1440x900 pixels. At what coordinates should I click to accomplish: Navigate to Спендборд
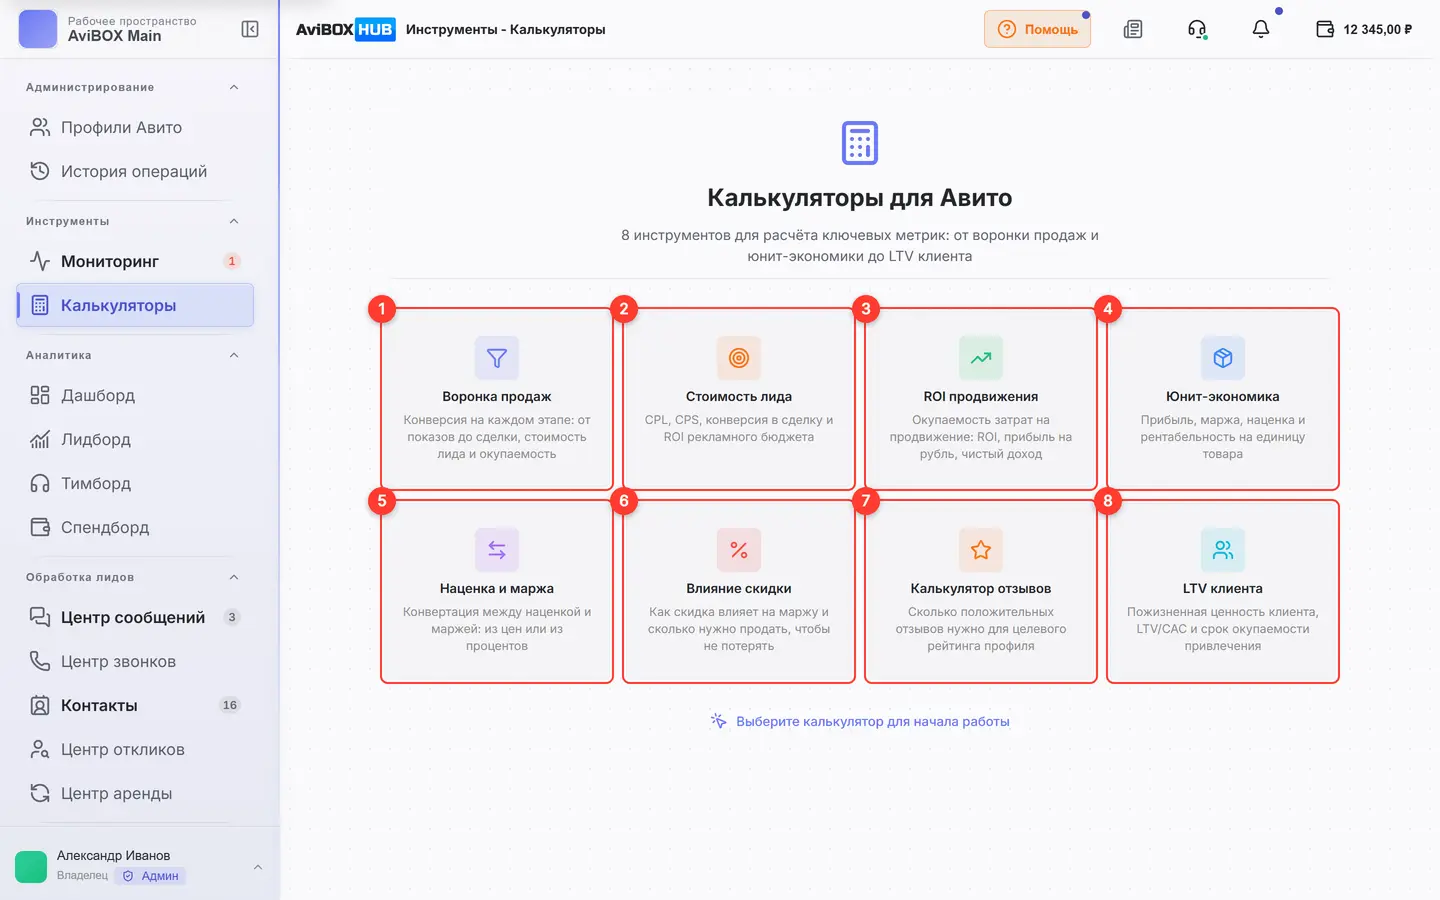(135, 527)
